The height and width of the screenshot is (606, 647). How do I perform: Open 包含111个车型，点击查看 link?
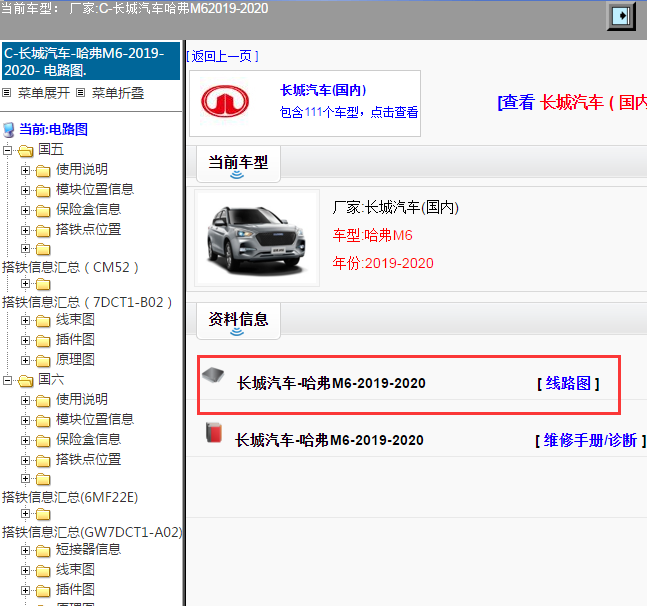click(x=349, y=112)
